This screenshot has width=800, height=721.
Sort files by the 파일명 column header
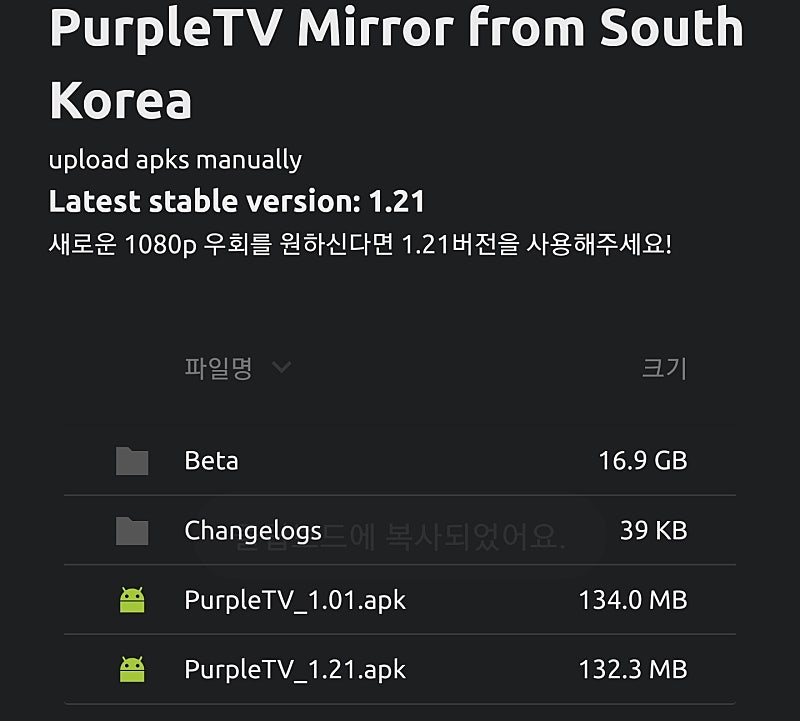(218, 368)
